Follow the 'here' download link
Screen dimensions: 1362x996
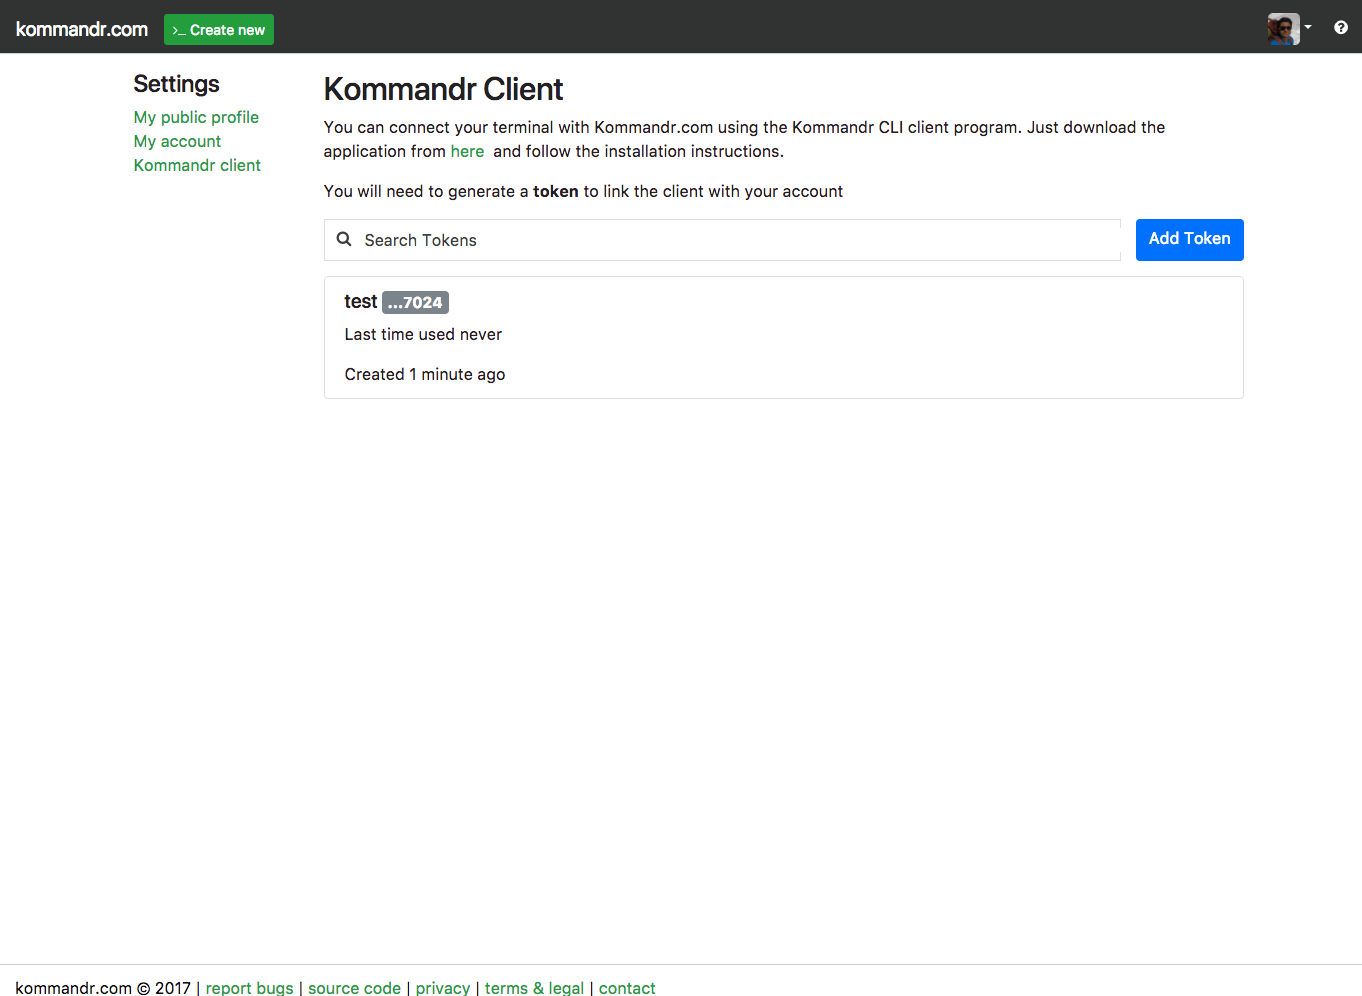click(x=467, y=151)
